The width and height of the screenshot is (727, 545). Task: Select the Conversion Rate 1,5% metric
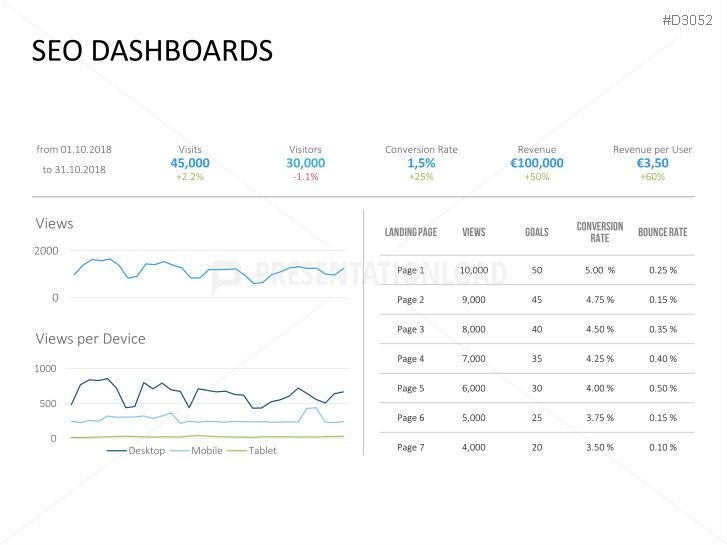(421, 163)
